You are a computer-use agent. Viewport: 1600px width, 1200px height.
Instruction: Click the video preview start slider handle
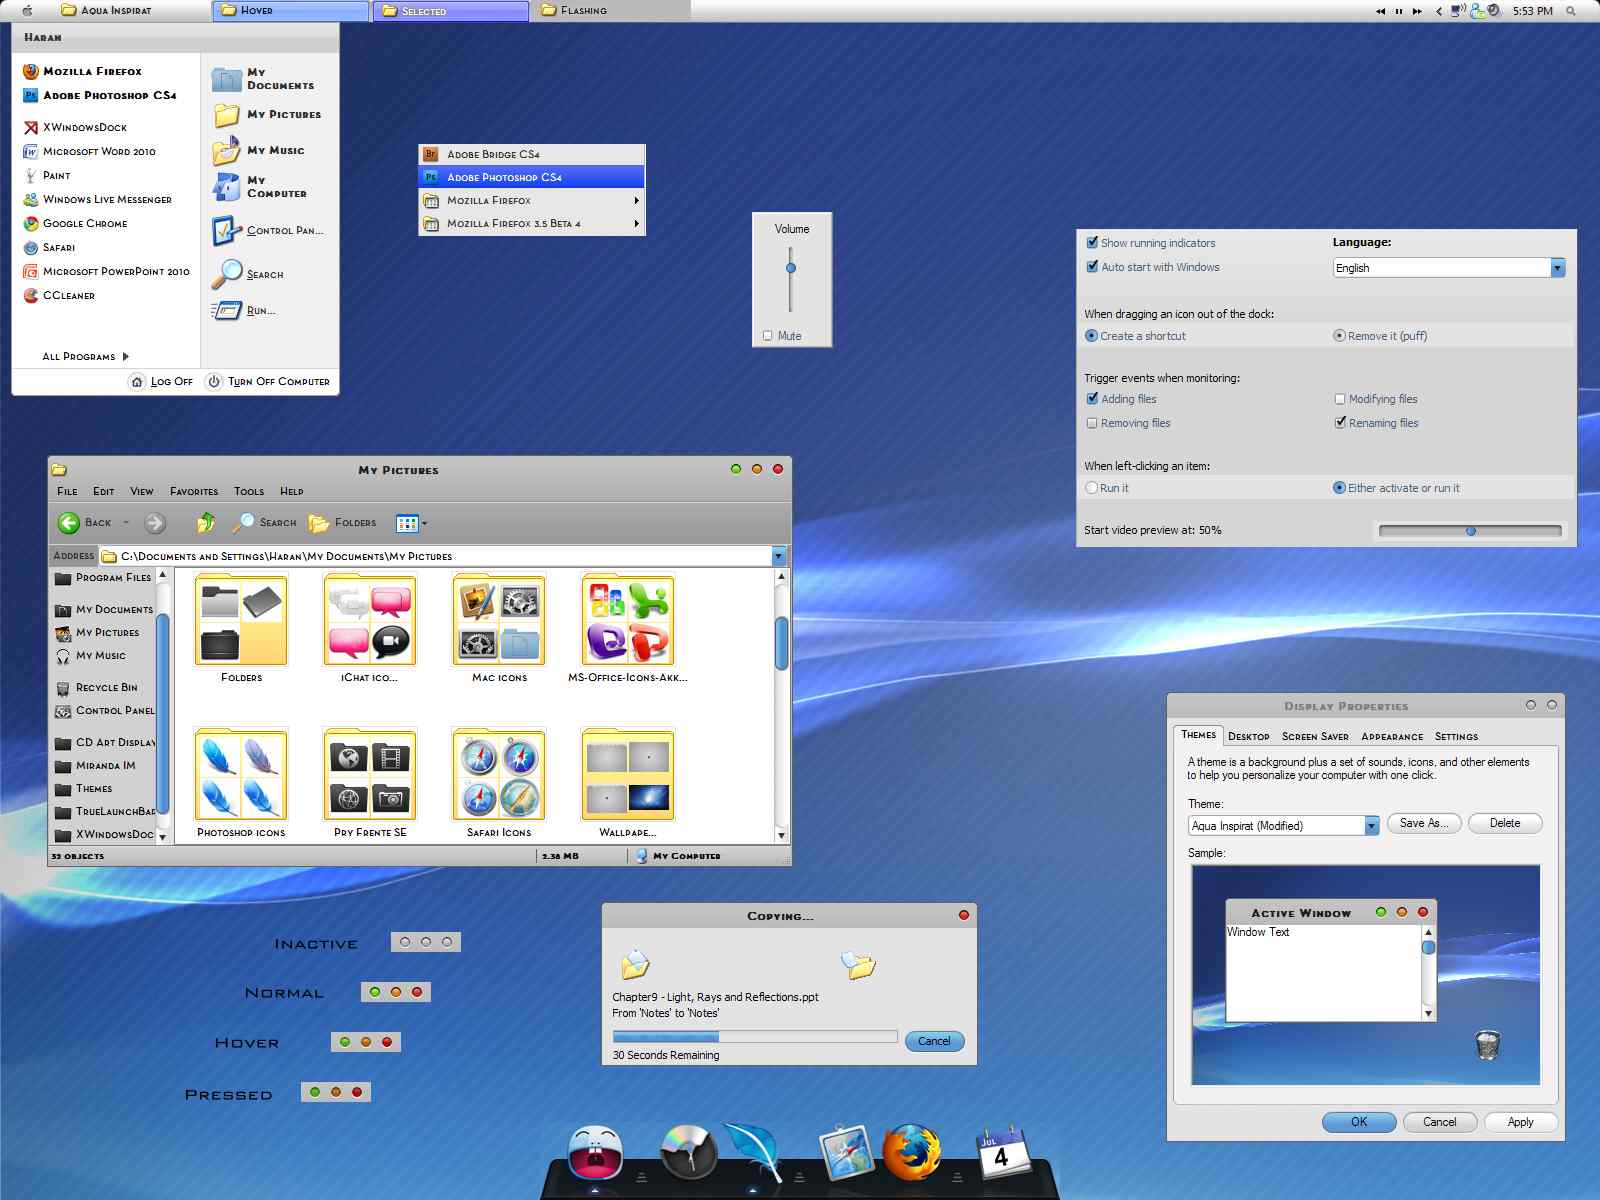click(1471, 531)
